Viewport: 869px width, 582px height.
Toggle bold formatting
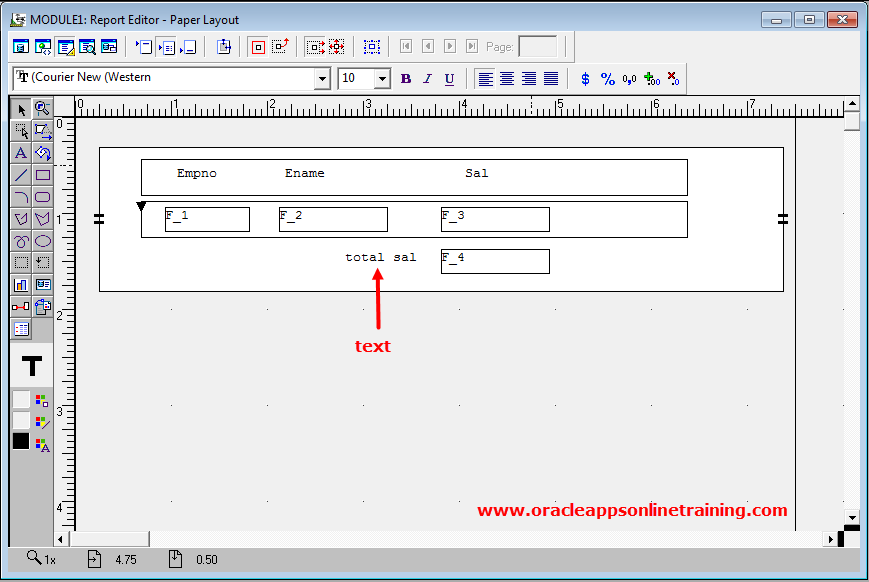[x=406, y=79]
